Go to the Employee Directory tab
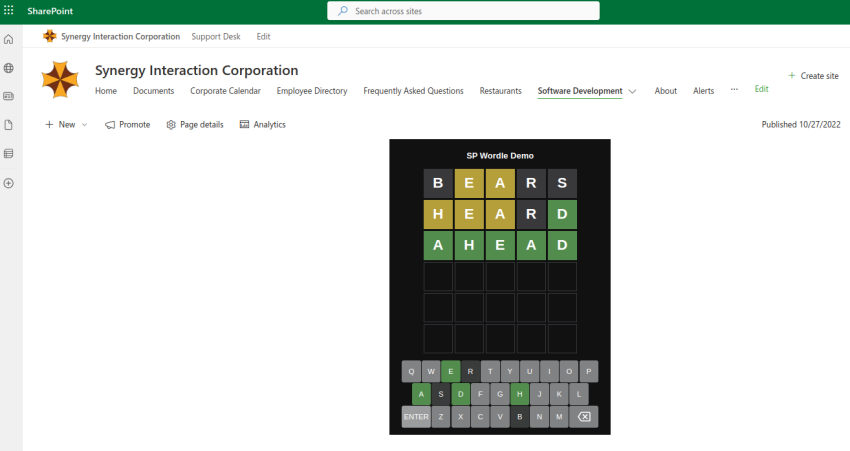 point(312,91)
